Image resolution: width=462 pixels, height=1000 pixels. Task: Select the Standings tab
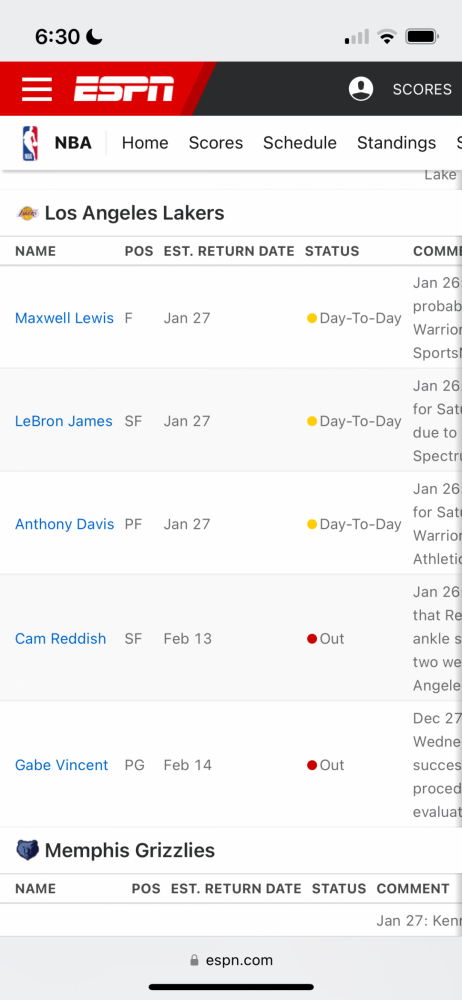[x=396, y=143]
